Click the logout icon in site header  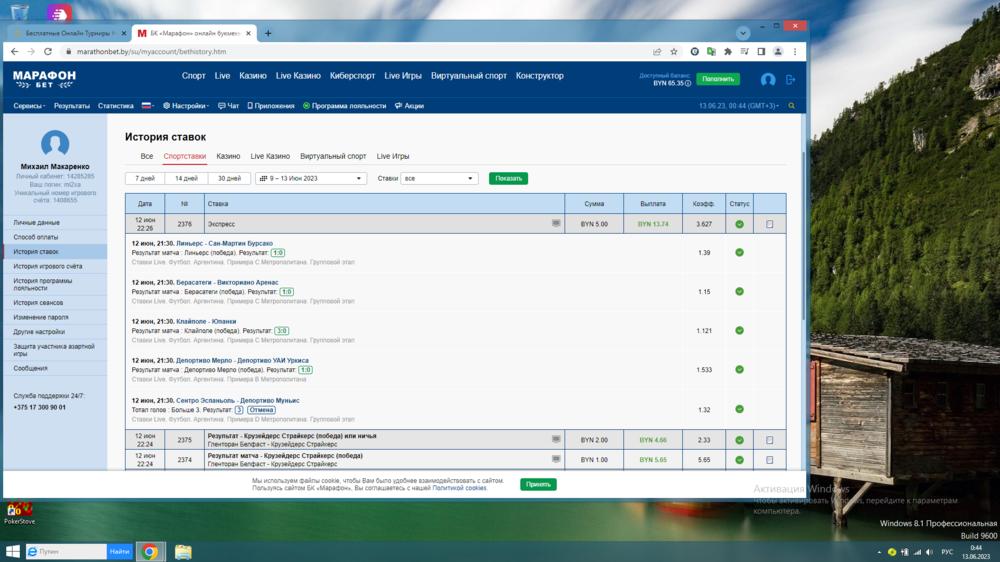click(790, 80)
